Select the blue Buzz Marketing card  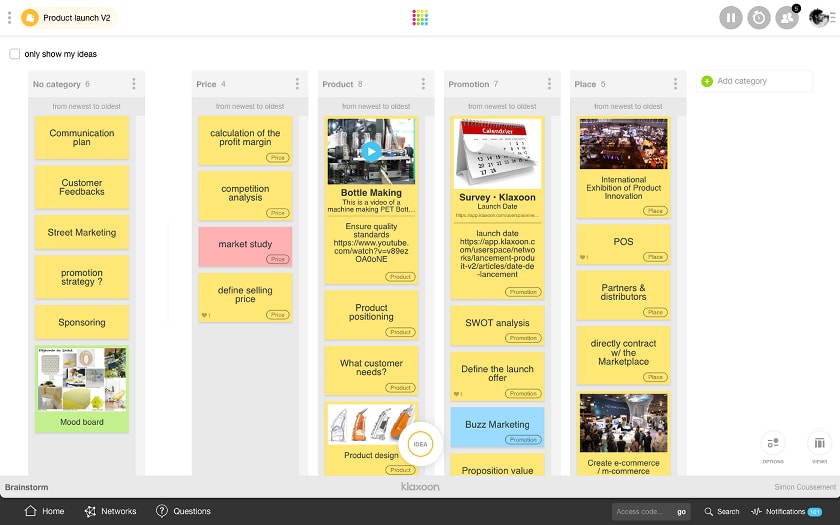(497, 427)
